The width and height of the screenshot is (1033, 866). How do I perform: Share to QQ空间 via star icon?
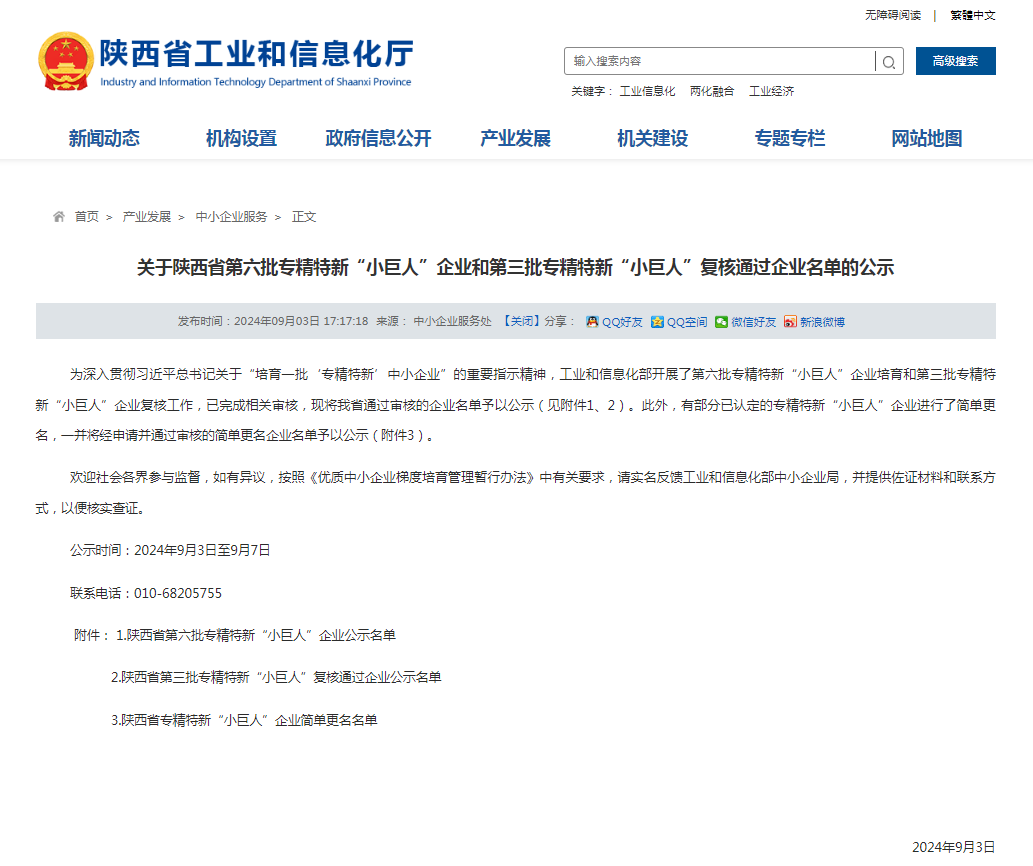tap(657, 322)
